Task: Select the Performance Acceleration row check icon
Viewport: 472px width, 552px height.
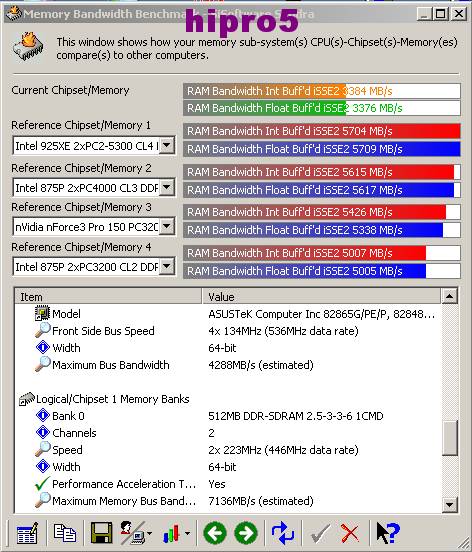Action: (x=42, y=484)
